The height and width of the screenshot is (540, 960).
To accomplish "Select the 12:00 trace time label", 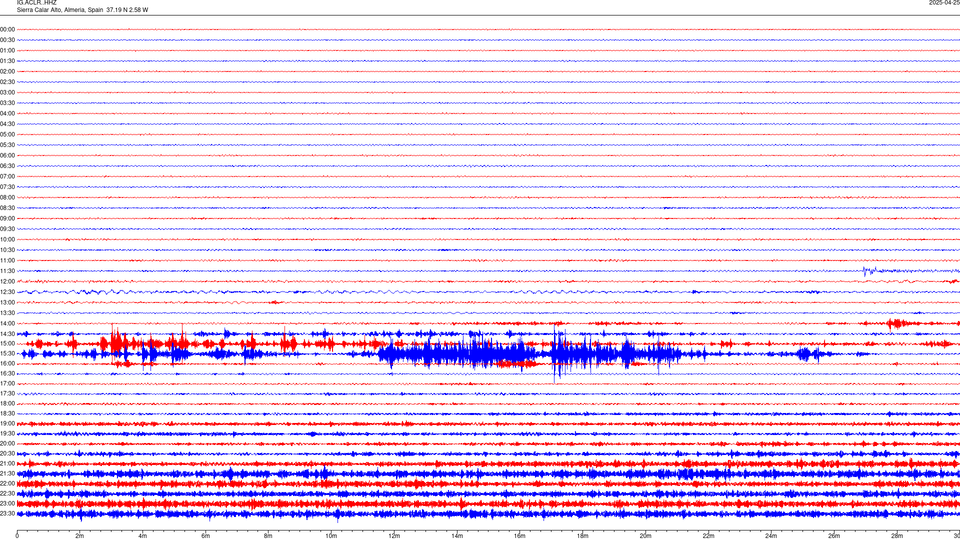I will coord(7,282).
